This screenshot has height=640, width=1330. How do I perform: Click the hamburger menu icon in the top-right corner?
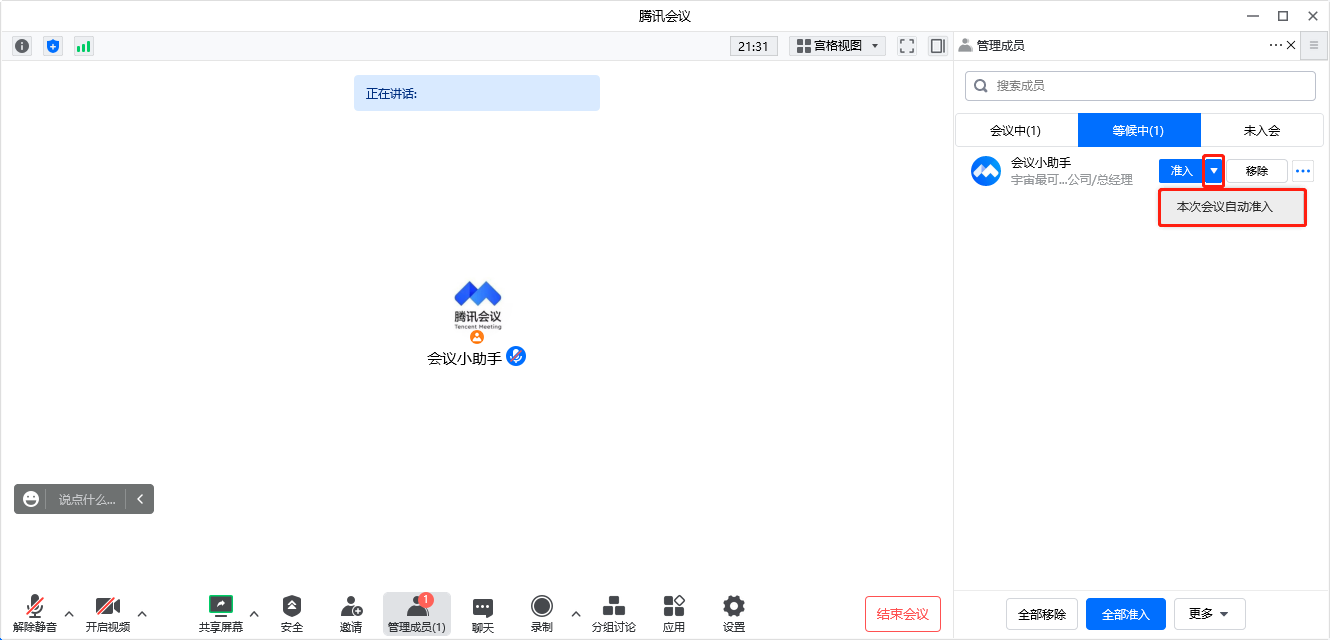(1314, 45)
